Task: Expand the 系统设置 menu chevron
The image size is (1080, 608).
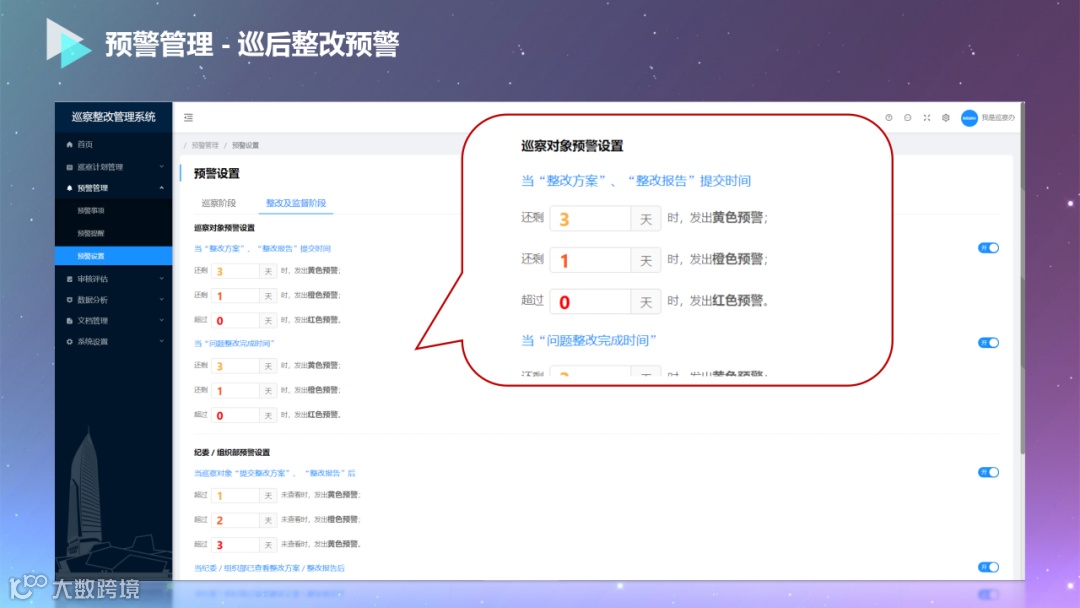Action: [x=162, y=342]
